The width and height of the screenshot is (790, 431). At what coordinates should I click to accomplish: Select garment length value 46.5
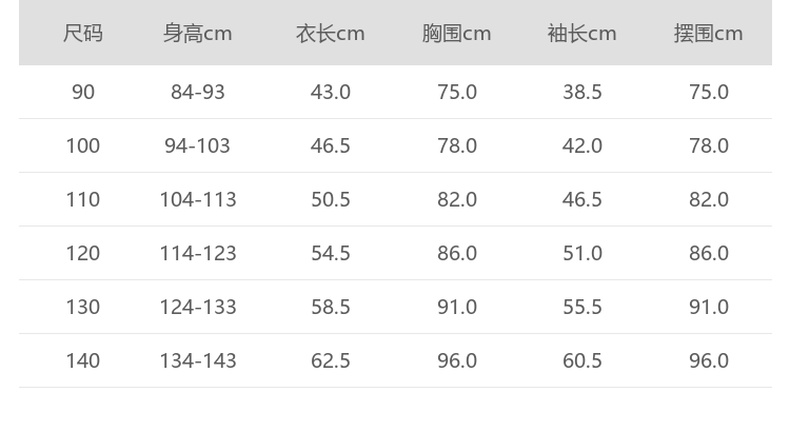(330, 146)
